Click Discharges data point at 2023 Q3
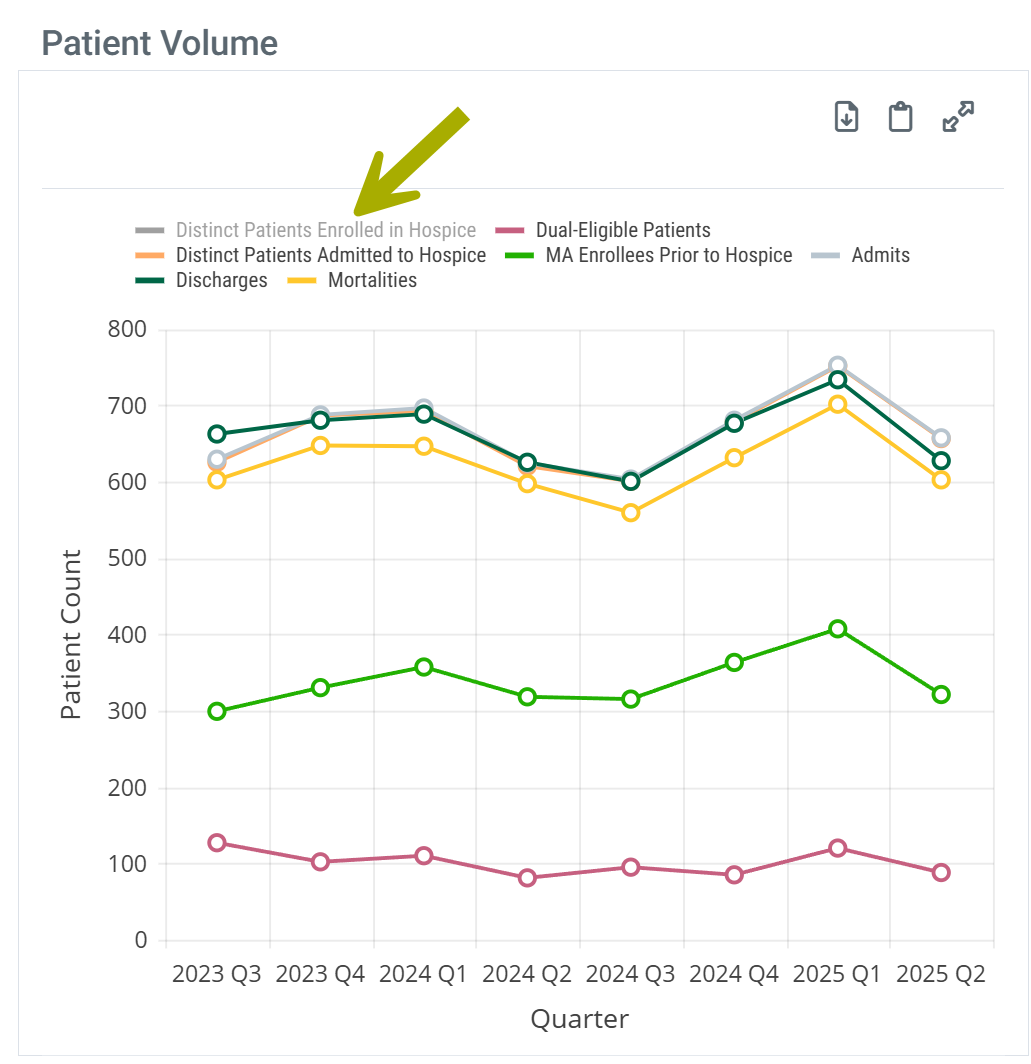Image resolution: width=1031 pixels, height=1064 pixels. [x=217, y=434]
